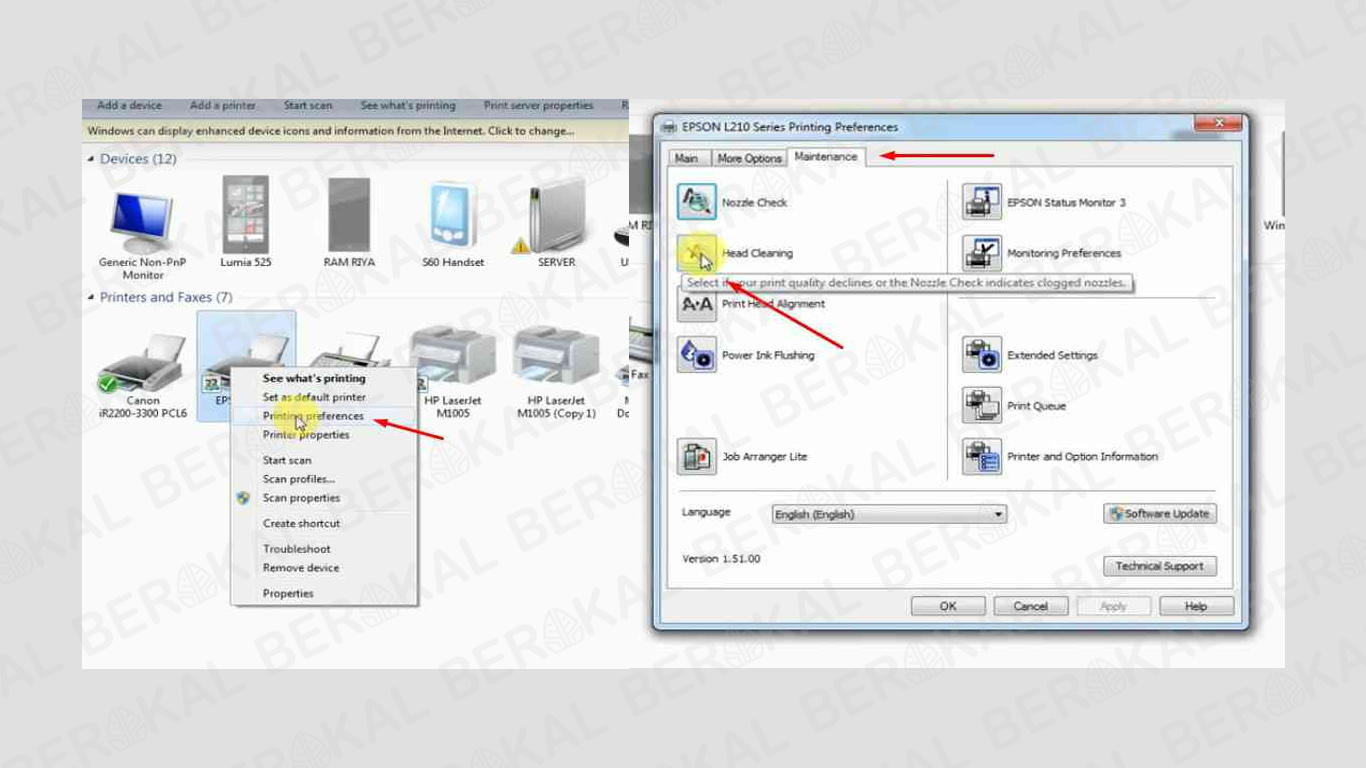Image resolution: width=1366 pixels, height=768 pixels.
Task: Select HP LaserJet M1005 (Copy 1) printer
Action: tap(556, 372)
